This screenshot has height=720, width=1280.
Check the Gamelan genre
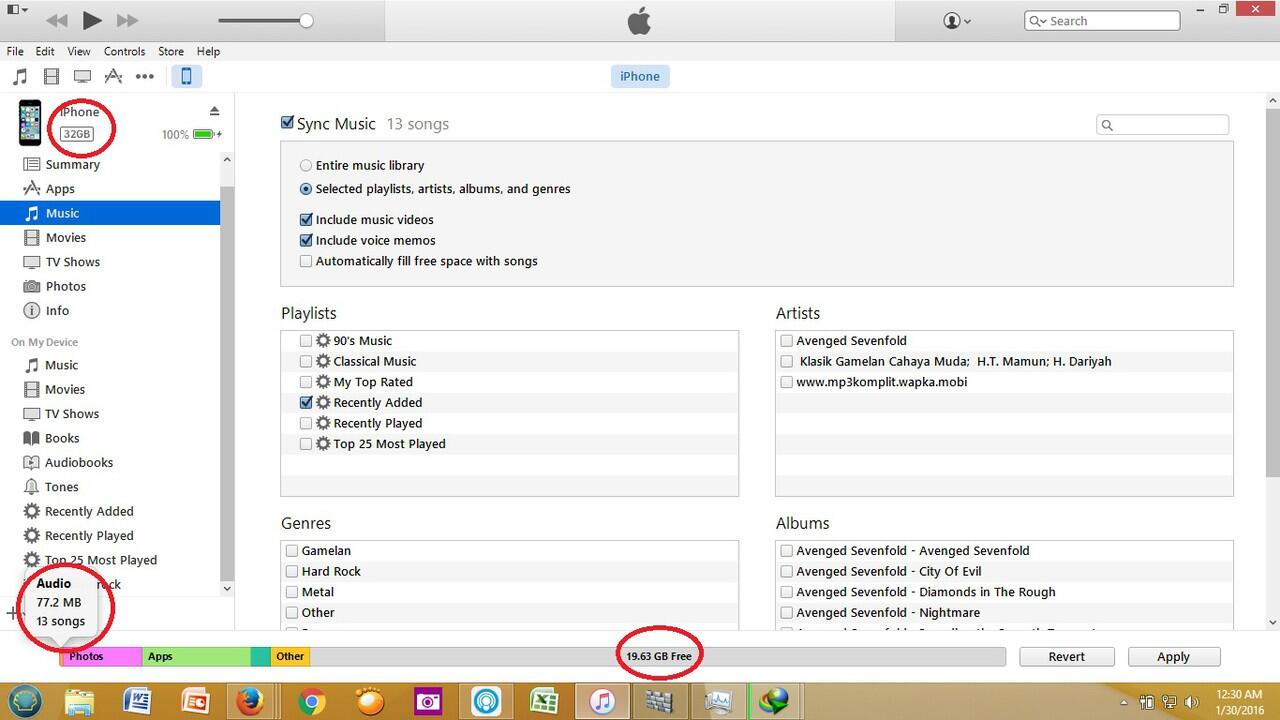[292, 550]
